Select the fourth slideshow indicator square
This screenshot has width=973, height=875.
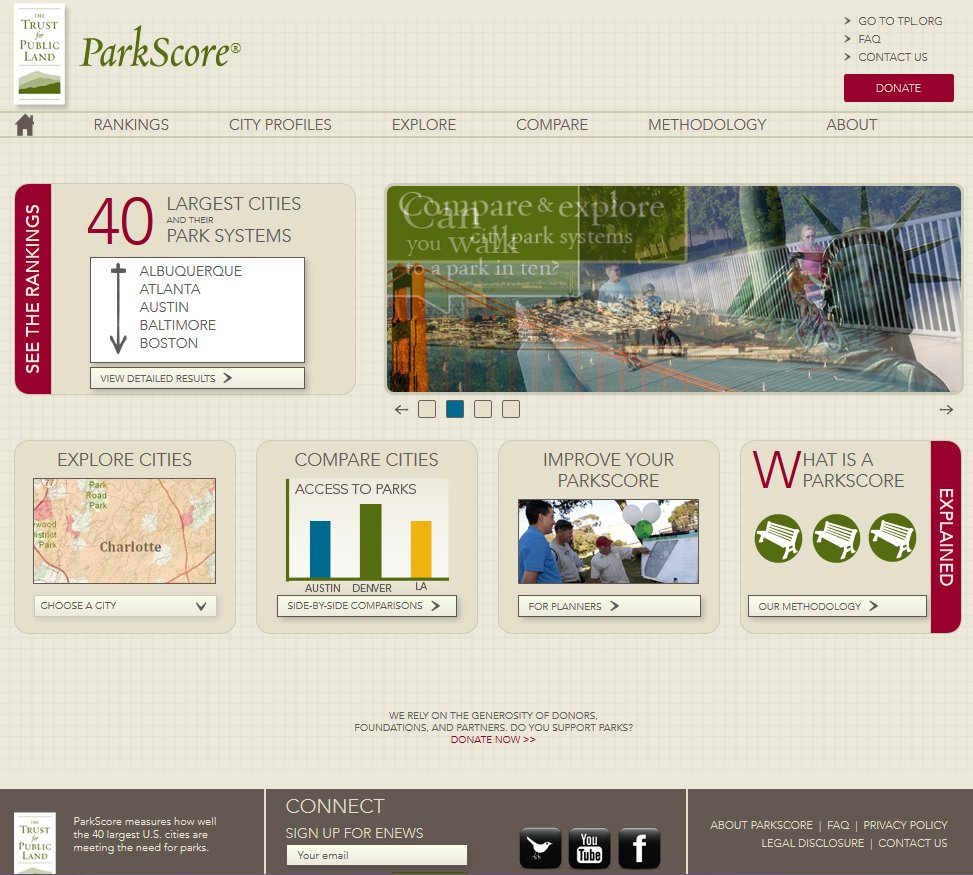pyautogui.click(x=511, y=409)
